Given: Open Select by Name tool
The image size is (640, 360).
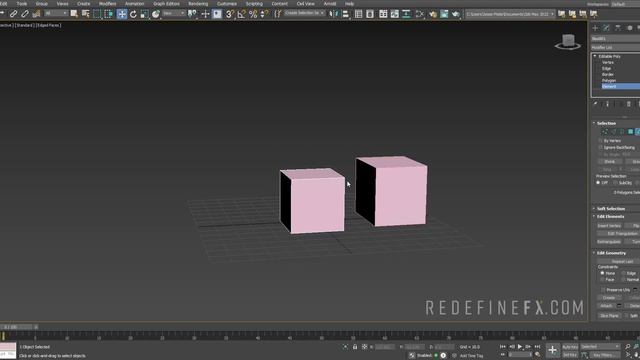Looking at the screenshot, I should 85,14.
